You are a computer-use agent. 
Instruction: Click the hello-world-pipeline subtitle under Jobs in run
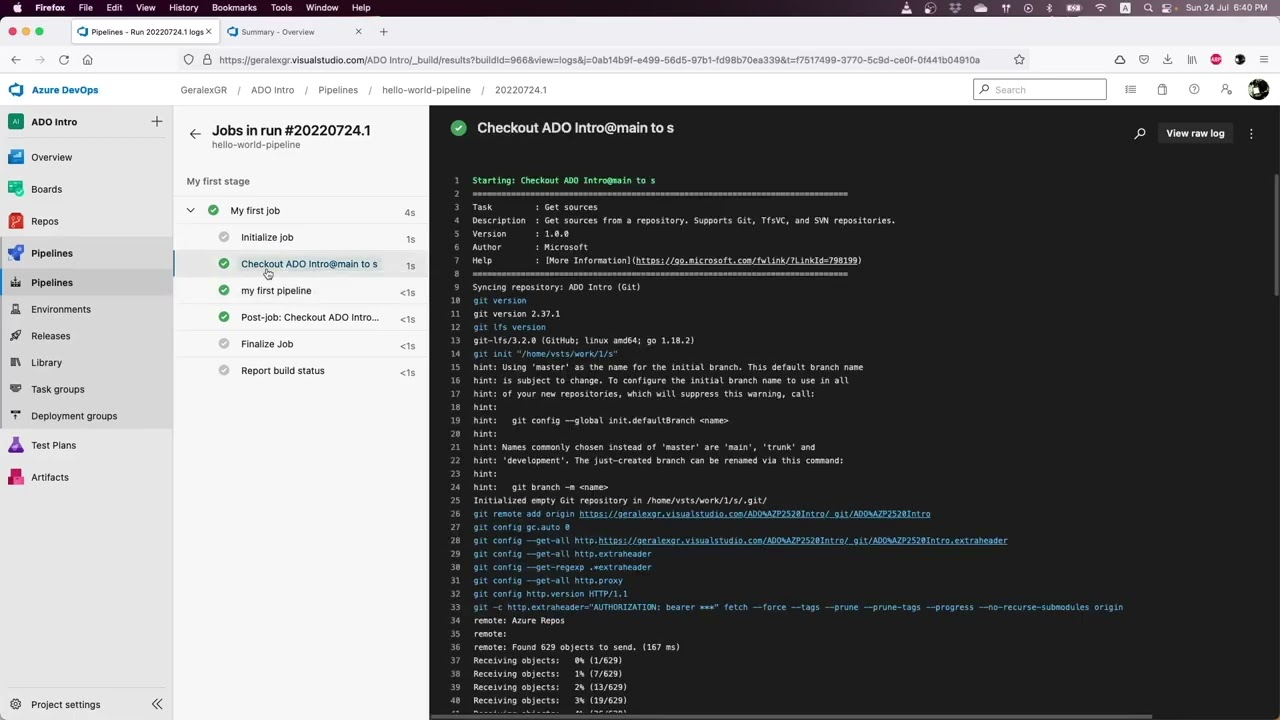point(256,145)
